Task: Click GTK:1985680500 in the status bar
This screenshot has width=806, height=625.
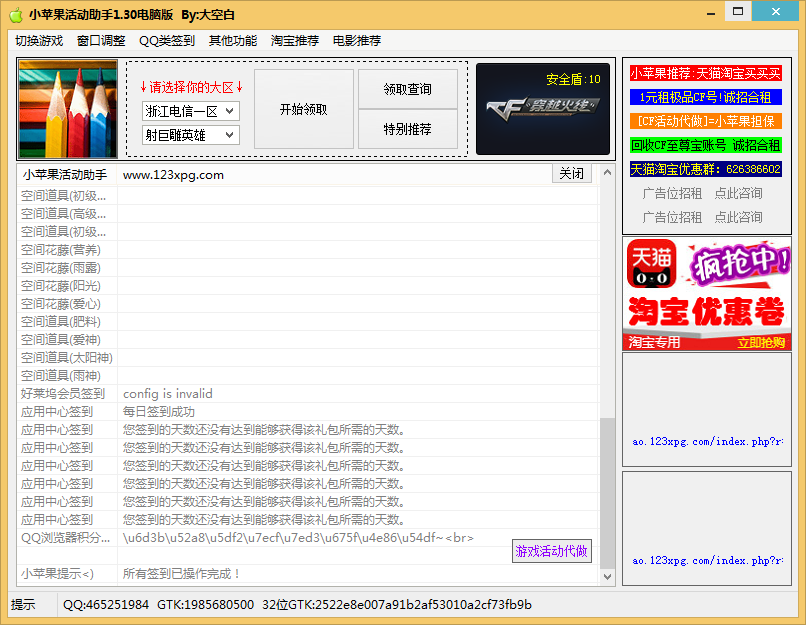Action: [x=206, y=604]
